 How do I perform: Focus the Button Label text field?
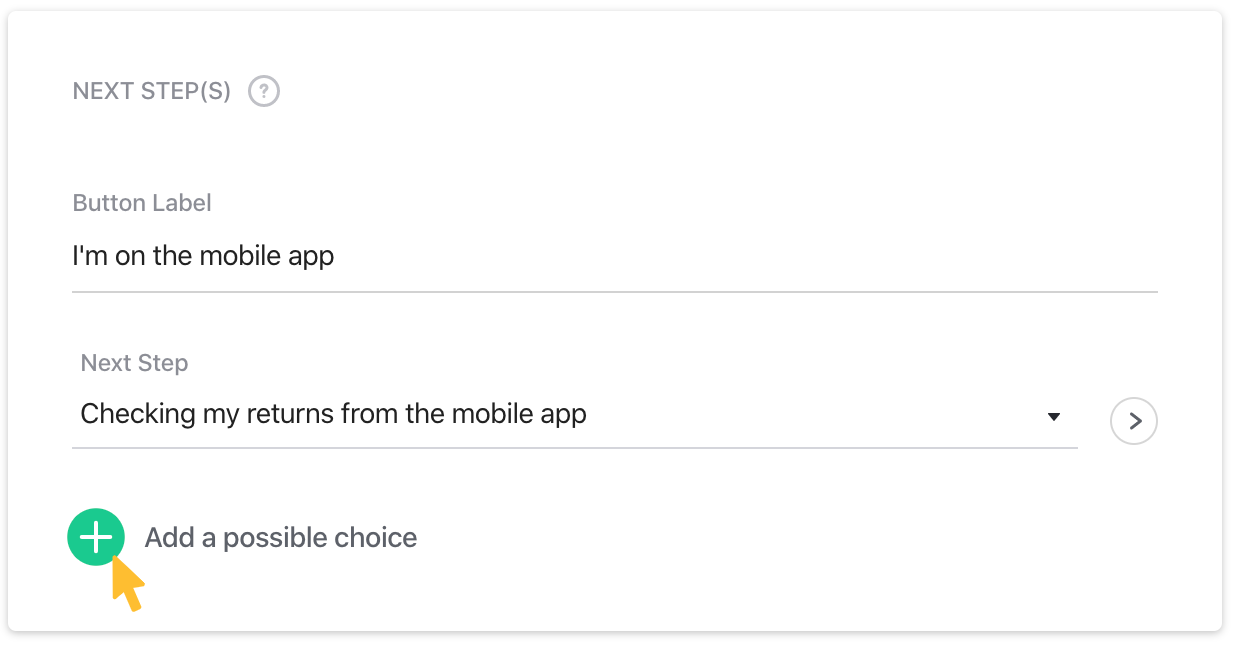(614, 257)
